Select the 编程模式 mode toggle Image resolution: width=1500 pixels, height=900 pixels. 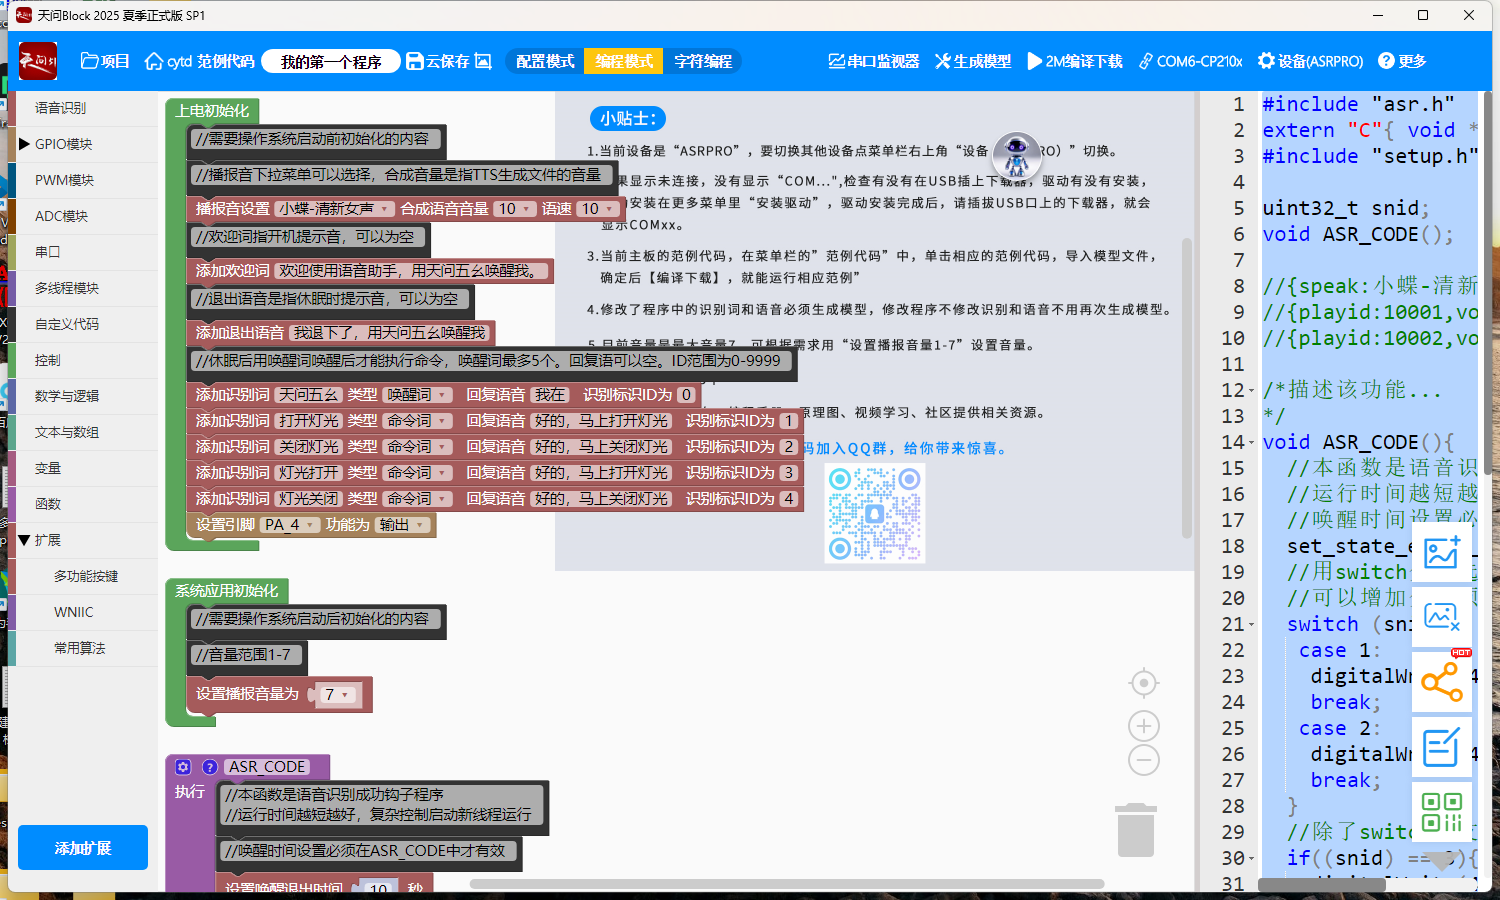coord(624,61)
